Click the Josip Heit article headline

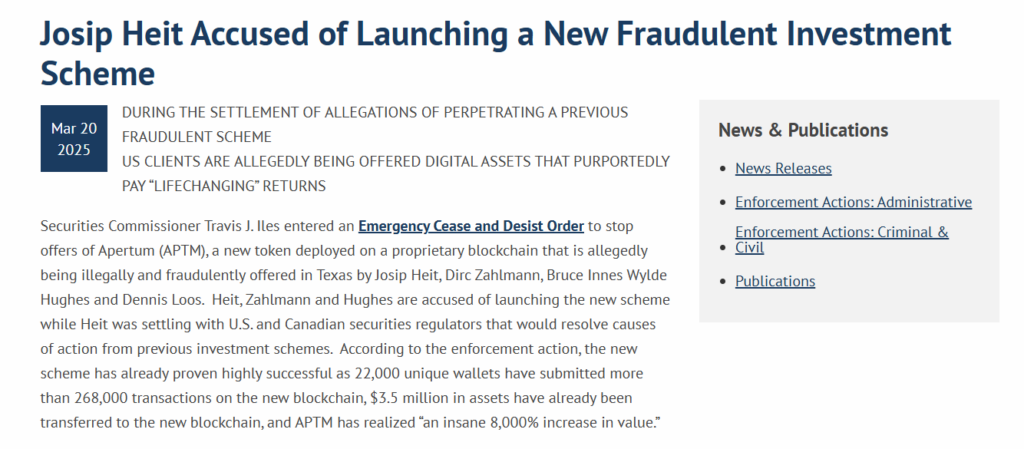point(495,53)
